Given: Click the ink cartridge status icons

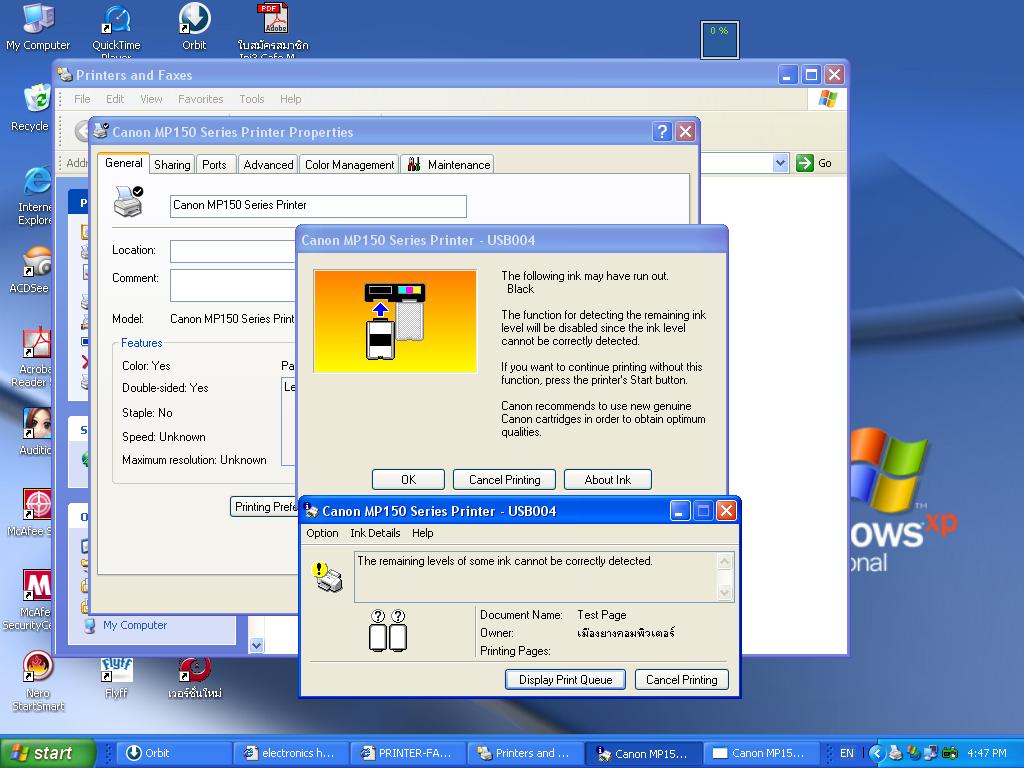Looking at the screenshot, I should coord(388,631).
